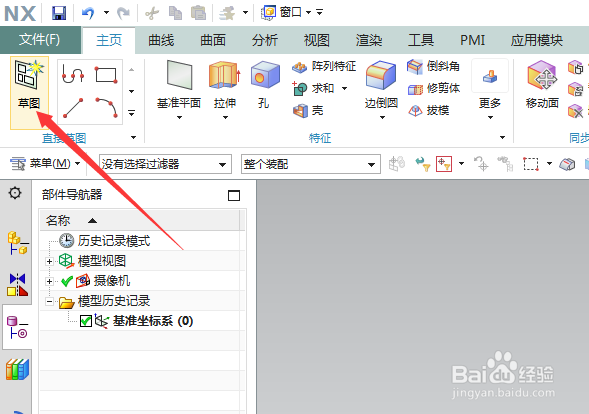Click the Save icon in quick access toolbar
This screenshot has height=414, width=589.
tap(59, 13)
